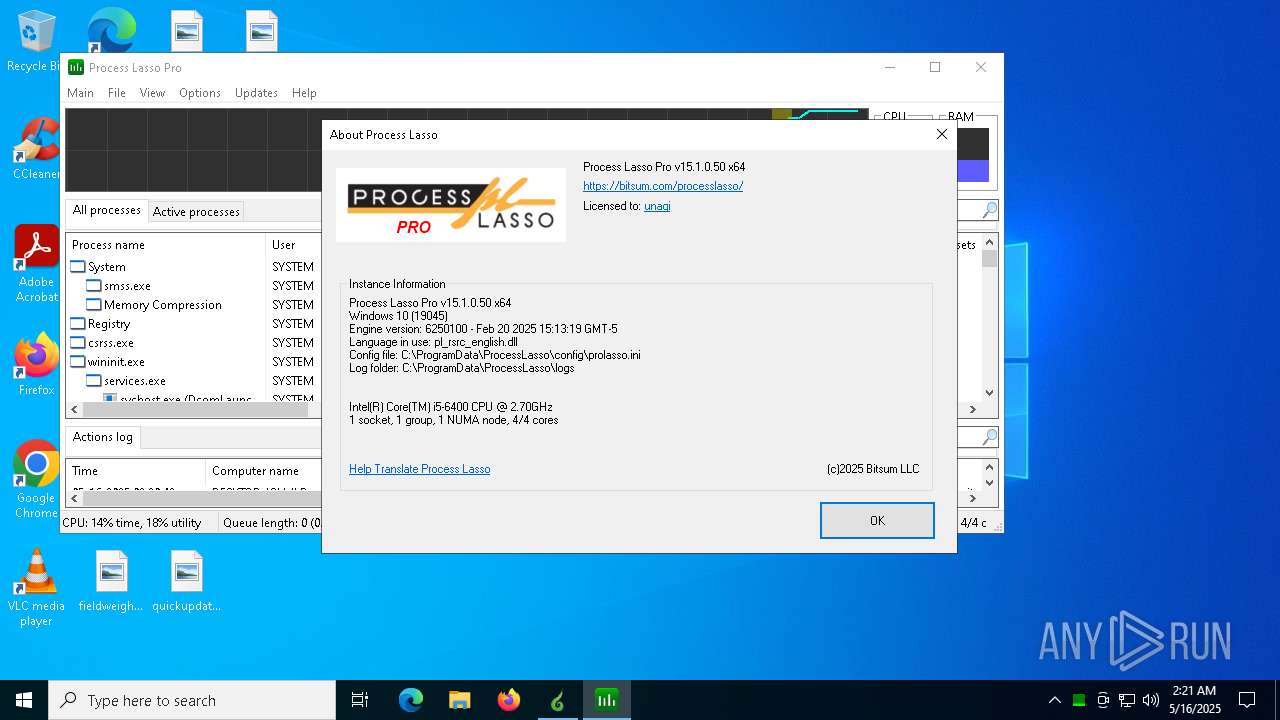
Task: Sort by the Process name column header
Action: 166,245
